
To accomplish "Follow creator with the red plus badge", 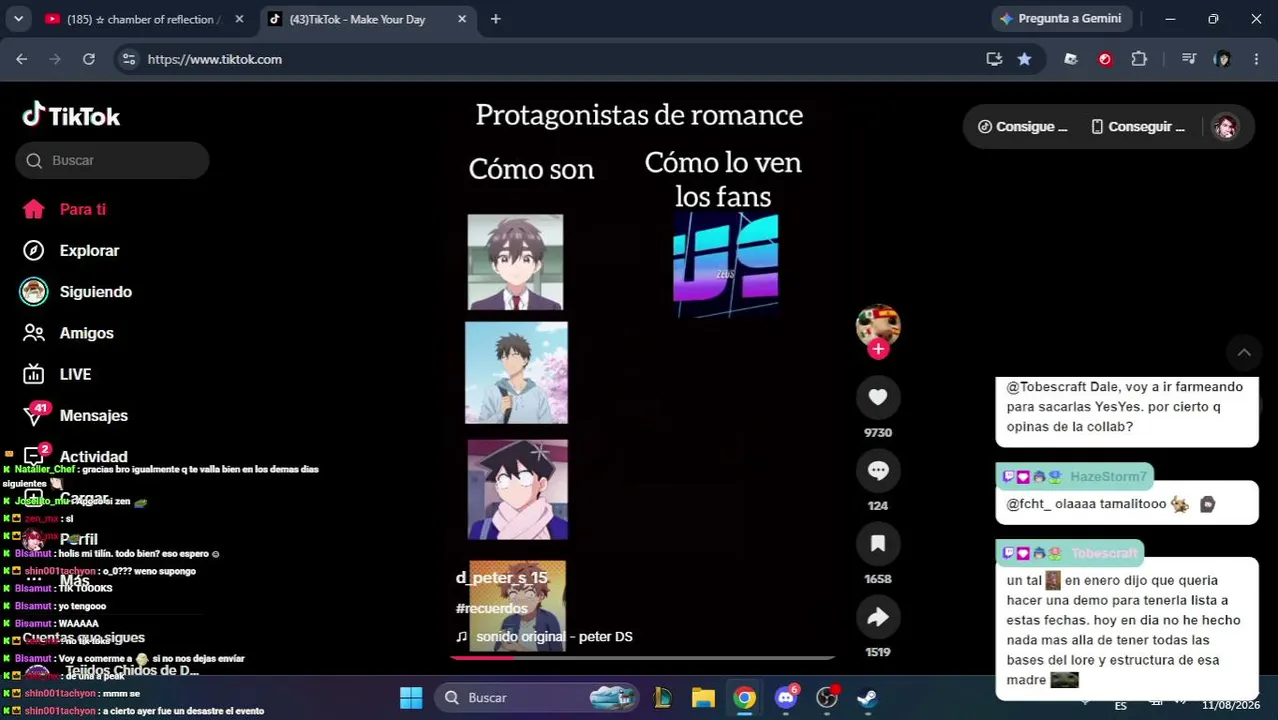I will (878, 349).
